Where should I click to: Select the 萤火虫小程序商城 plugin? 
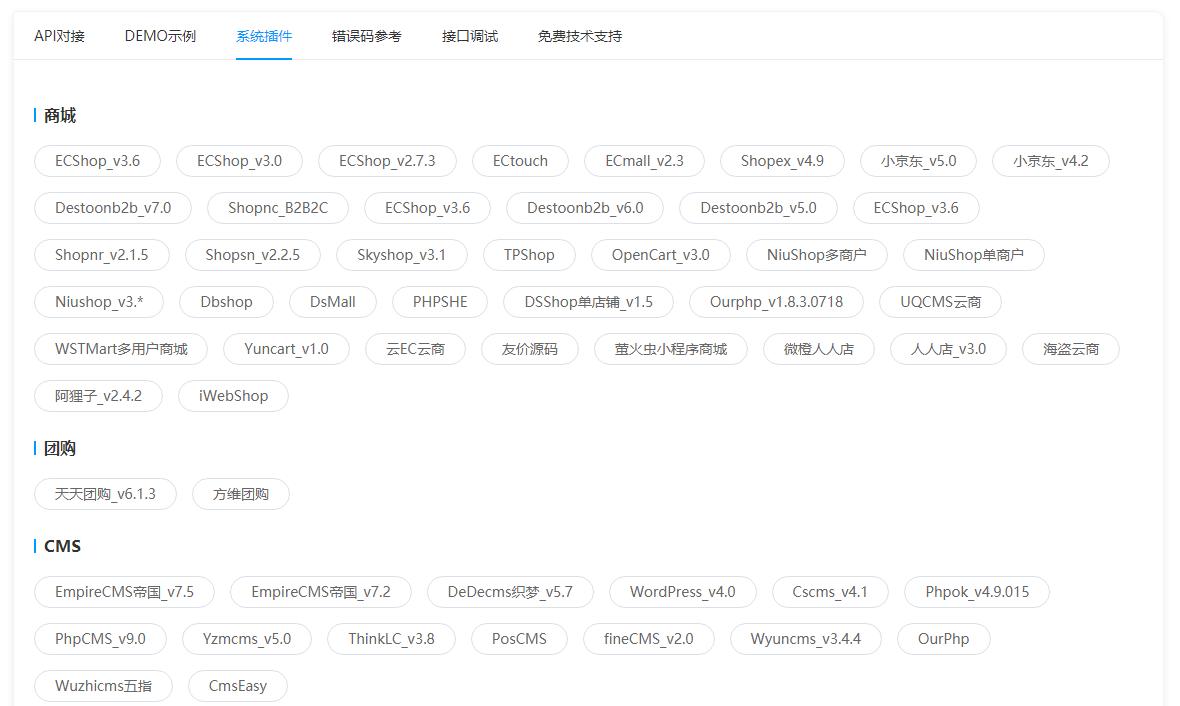click(670, 349)
